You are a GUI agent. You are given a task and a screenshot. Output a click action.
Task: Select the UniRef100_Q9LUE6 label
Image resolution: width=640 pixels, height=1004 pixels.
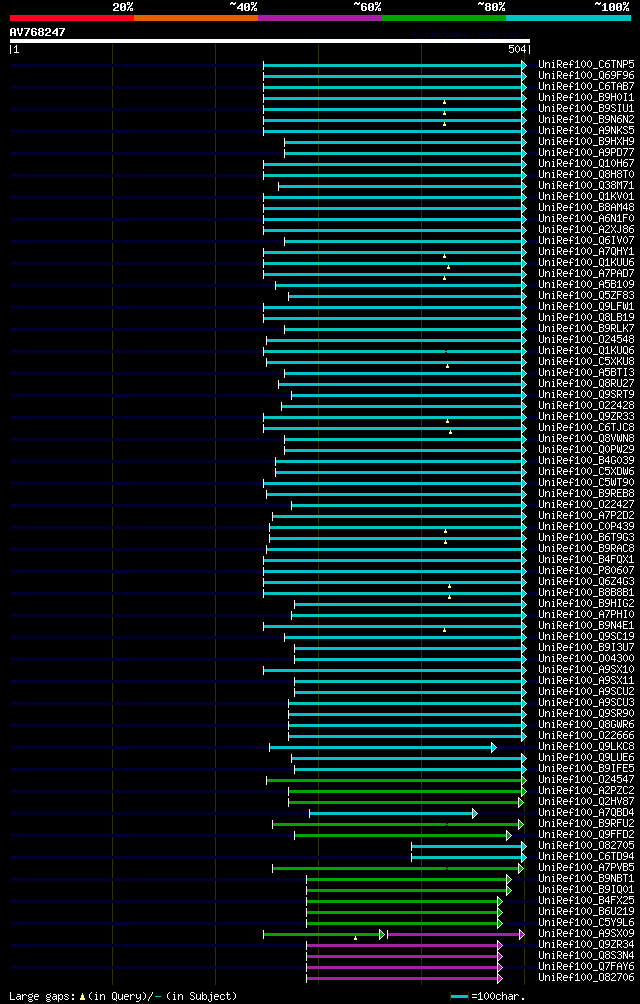(586, 759)
